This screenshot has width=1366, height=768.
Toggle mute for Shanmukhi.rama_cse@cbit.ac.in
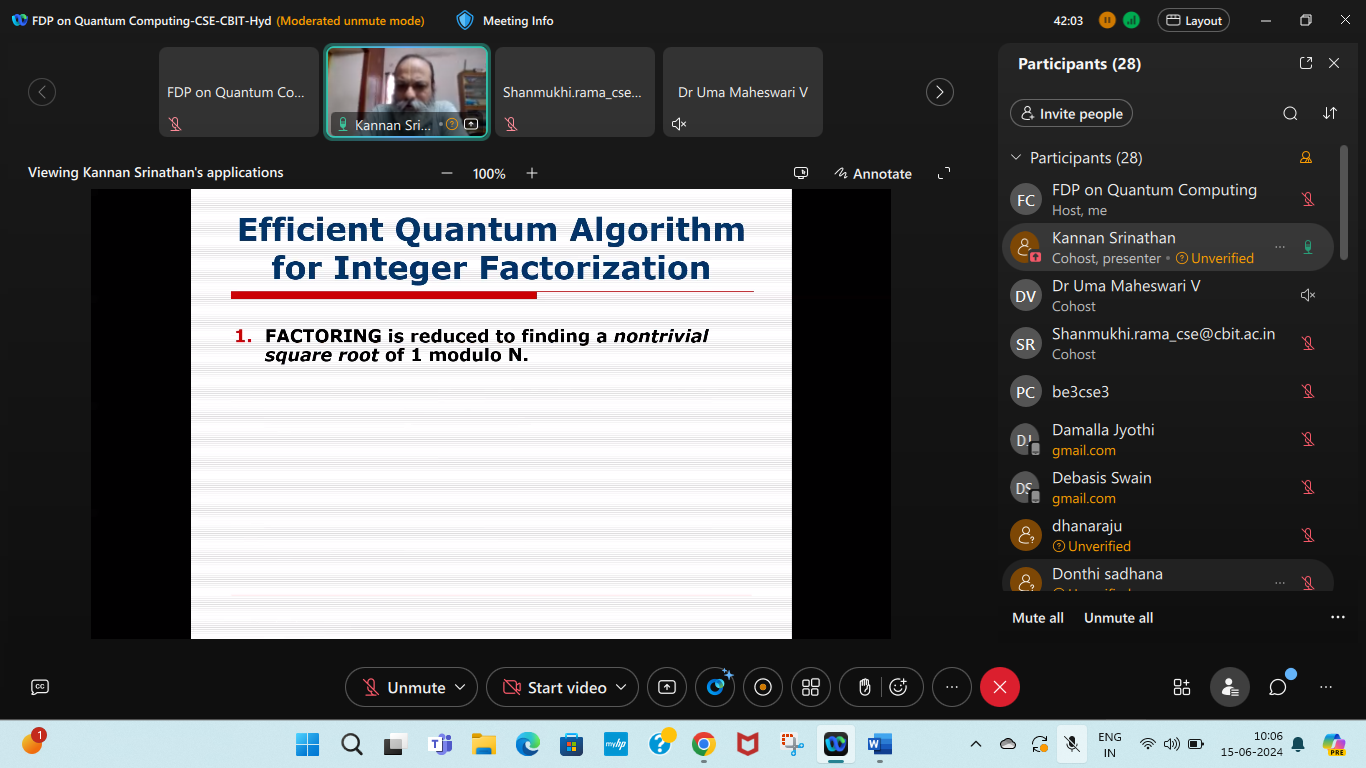coord(1307,343)
